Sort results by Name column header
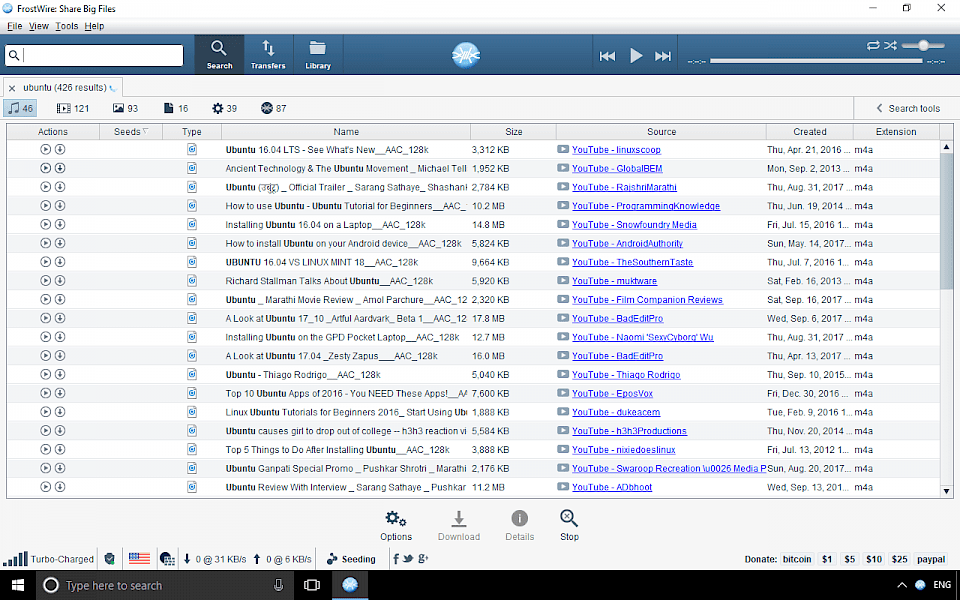 click(x=346, y=132)
